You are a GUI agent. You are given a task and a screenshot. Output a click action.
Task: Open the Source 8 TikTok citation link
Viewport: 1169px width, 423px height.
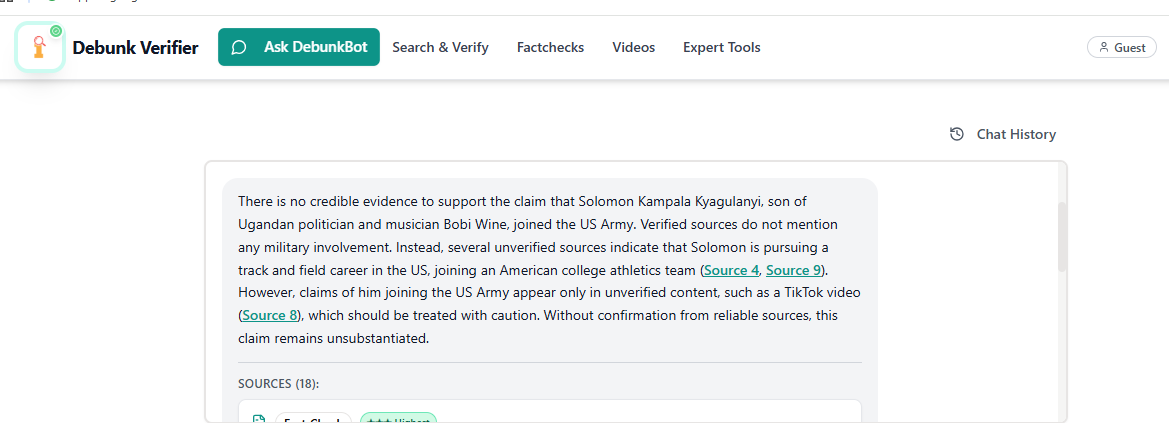(x=270, y=315)
